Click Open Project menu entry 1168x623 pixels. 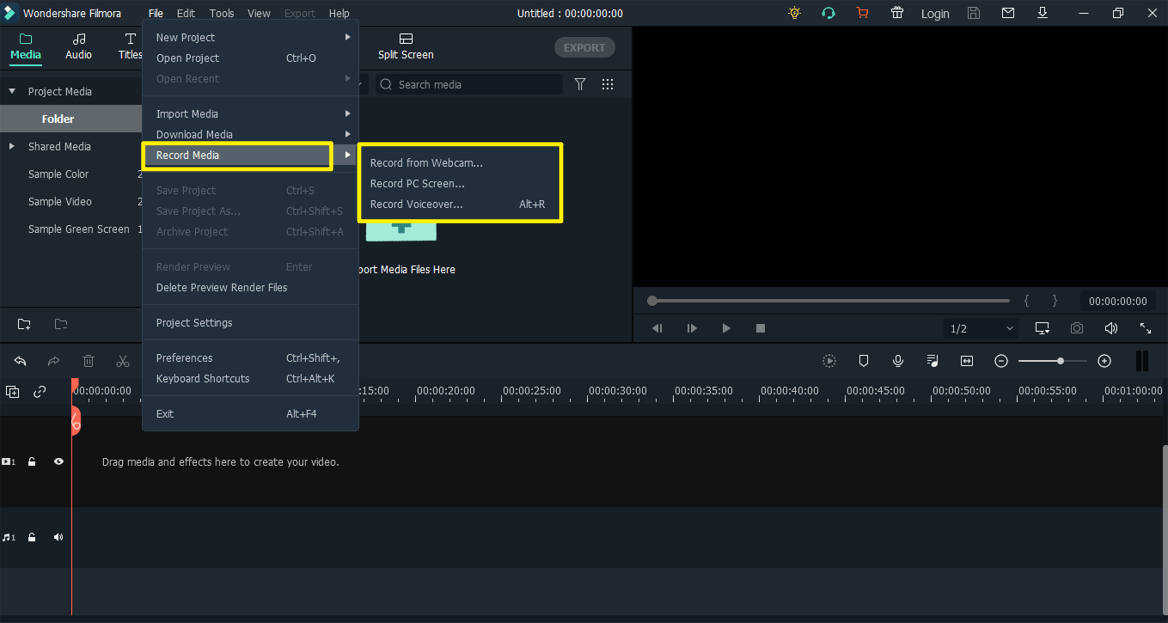coord(251,58)
